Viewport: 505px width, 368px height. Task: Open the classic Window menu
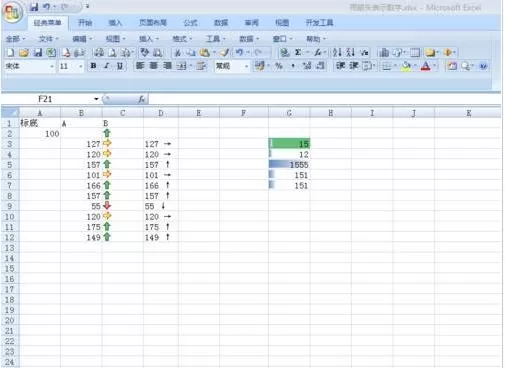(x=282, y=39)
